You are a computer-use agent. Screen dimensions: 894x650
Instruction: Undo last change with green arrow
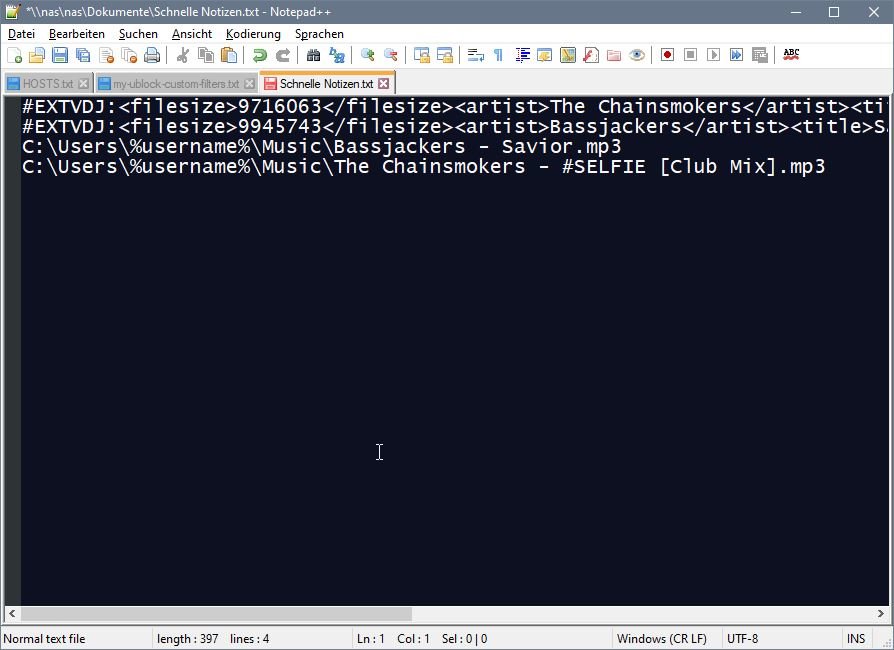pos(260,55)
